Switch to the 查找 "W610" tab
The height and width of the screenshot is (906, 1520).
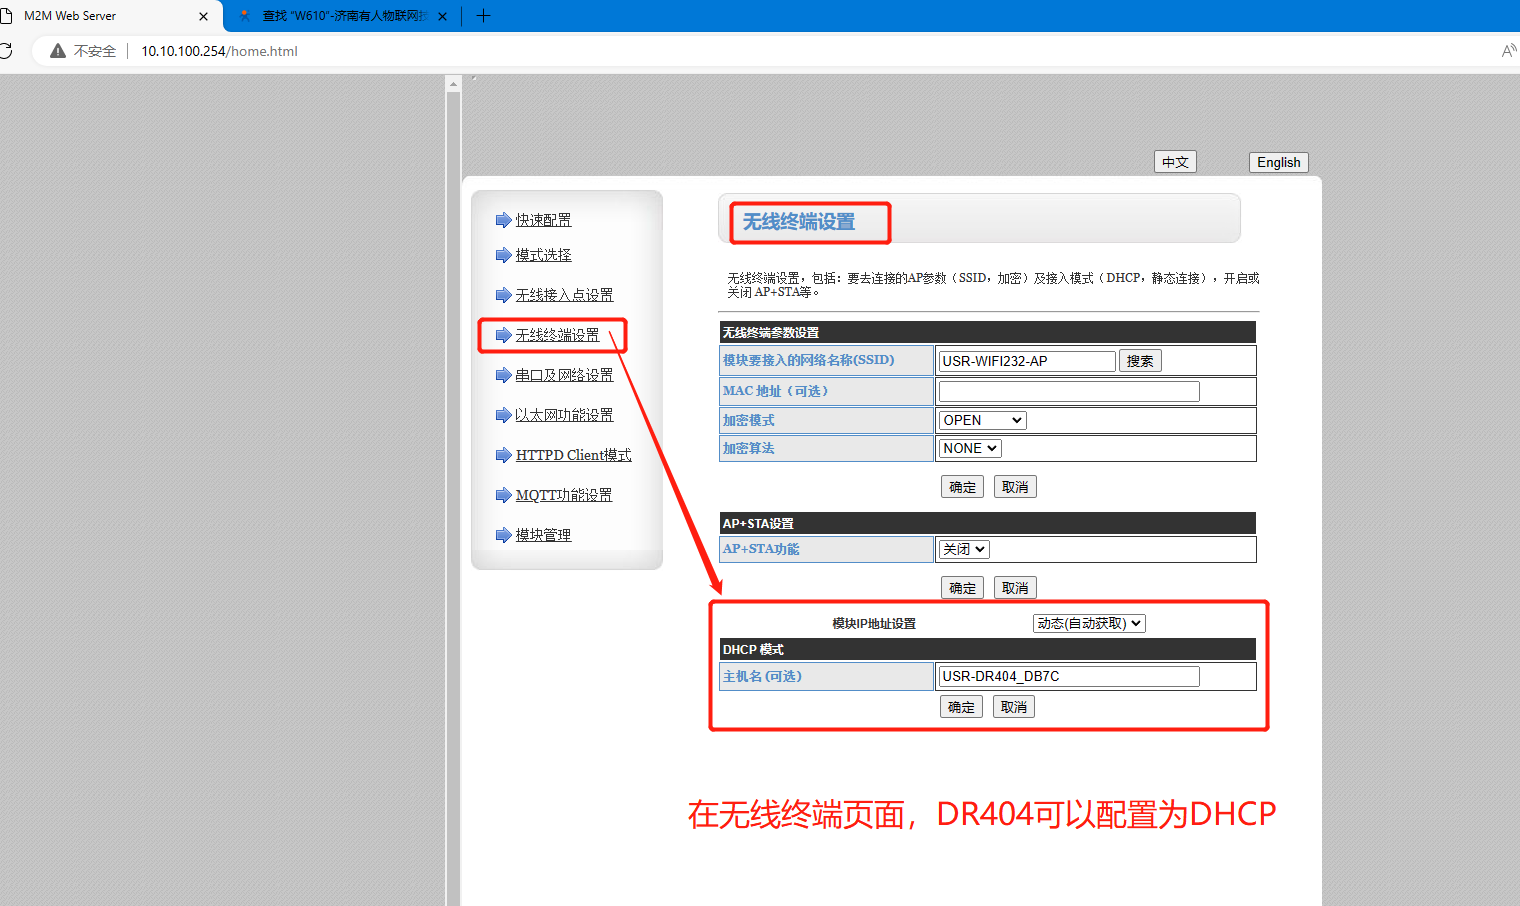click(x=342, y=16)
